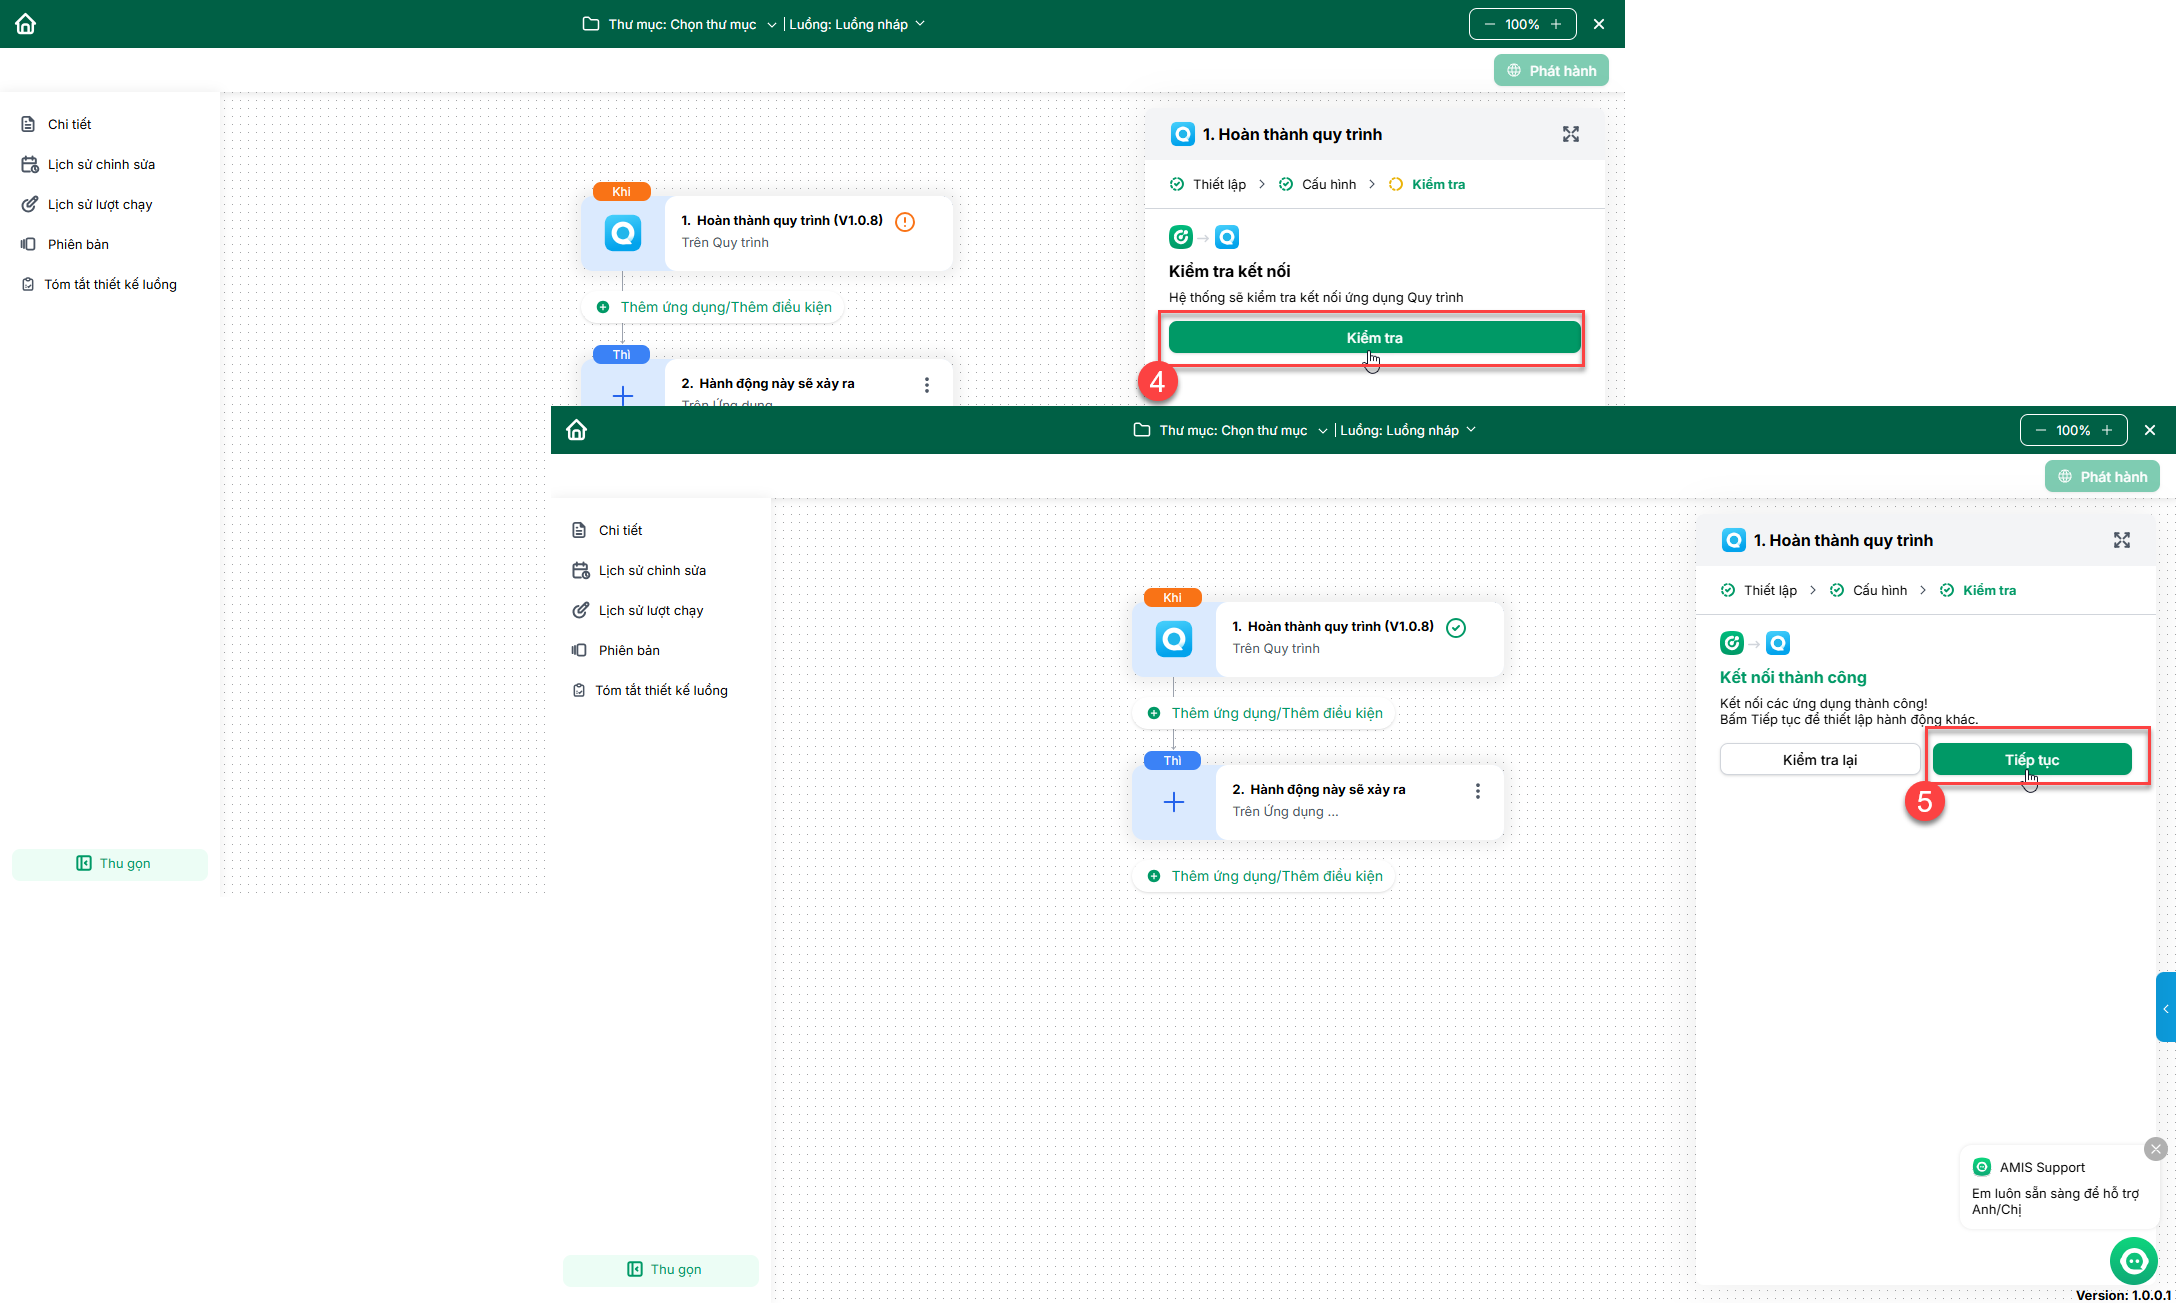Click zoom-in plus next to 100% in lower header

[2107, 430]
